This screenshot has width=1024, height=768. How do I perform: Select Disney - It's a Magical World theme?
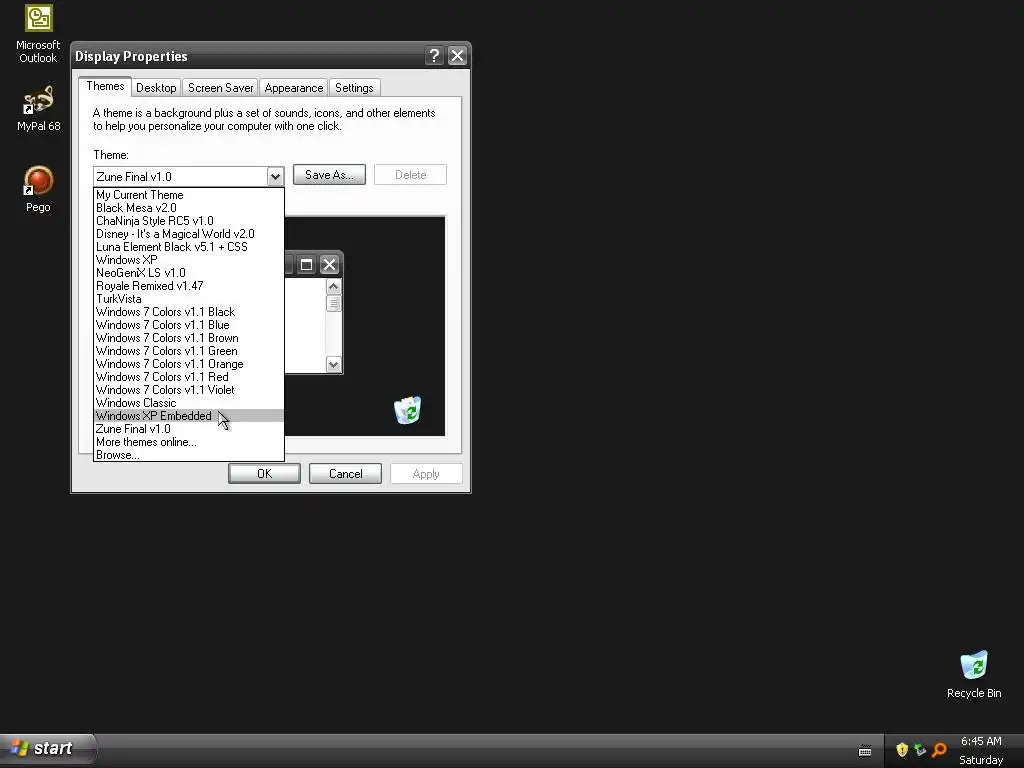(x=189, y=234)
